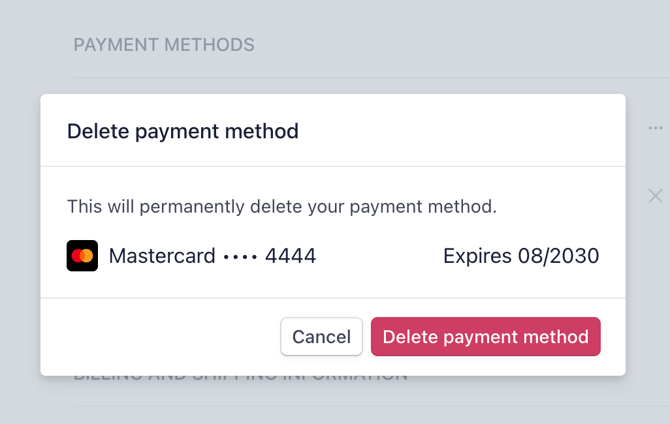Click the dialog footer area left of Cancel

pos(160,337)
